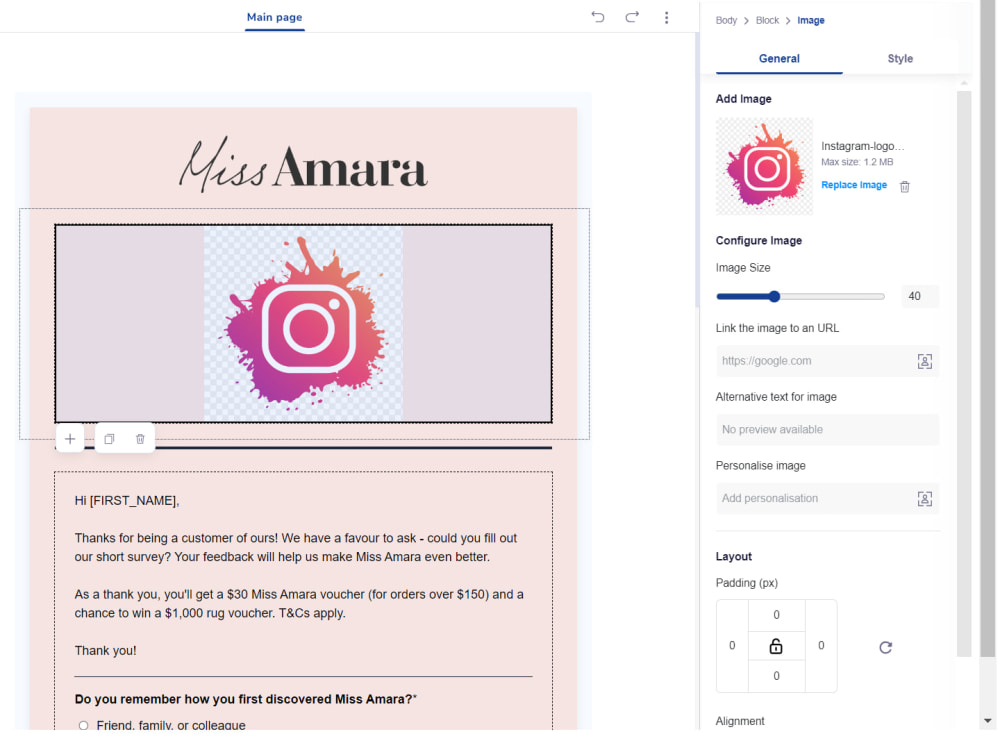Select the Instagram image in the canvas
The image size is (1000, 750).
[x=303, y=323]
